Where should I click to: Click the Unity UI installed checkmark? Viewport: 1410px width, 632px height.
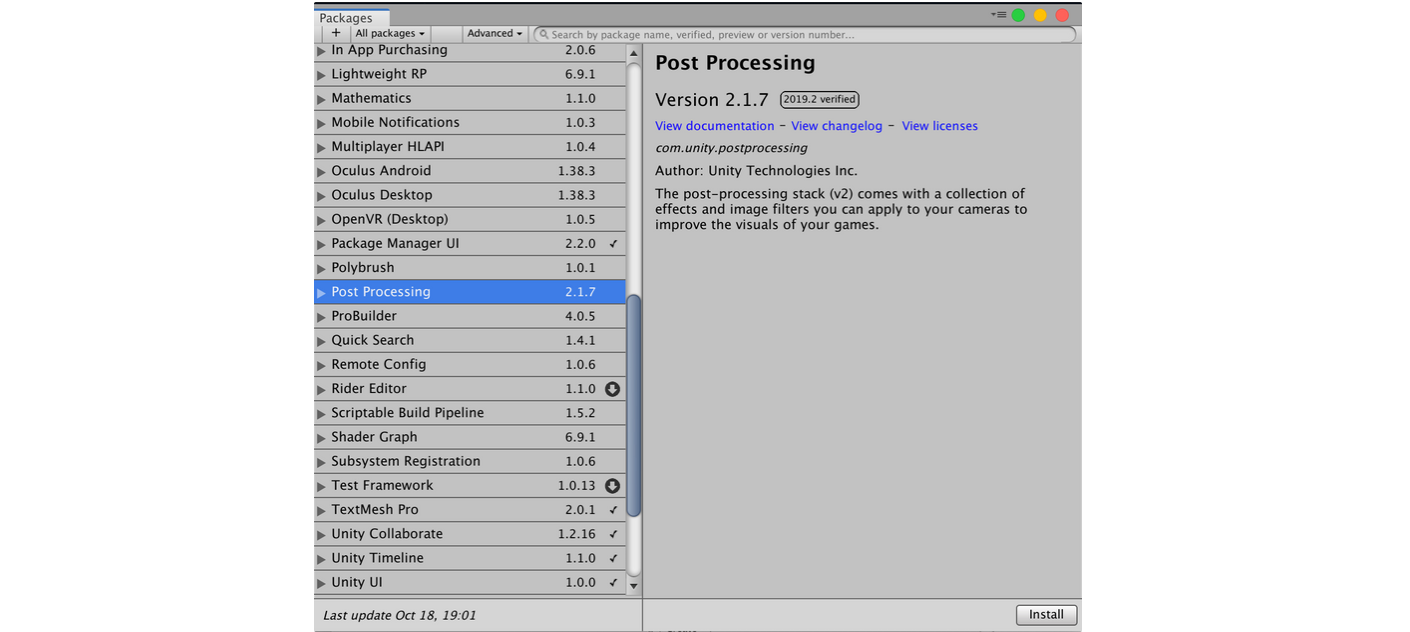pyautogui.click(x=613, y=583)
